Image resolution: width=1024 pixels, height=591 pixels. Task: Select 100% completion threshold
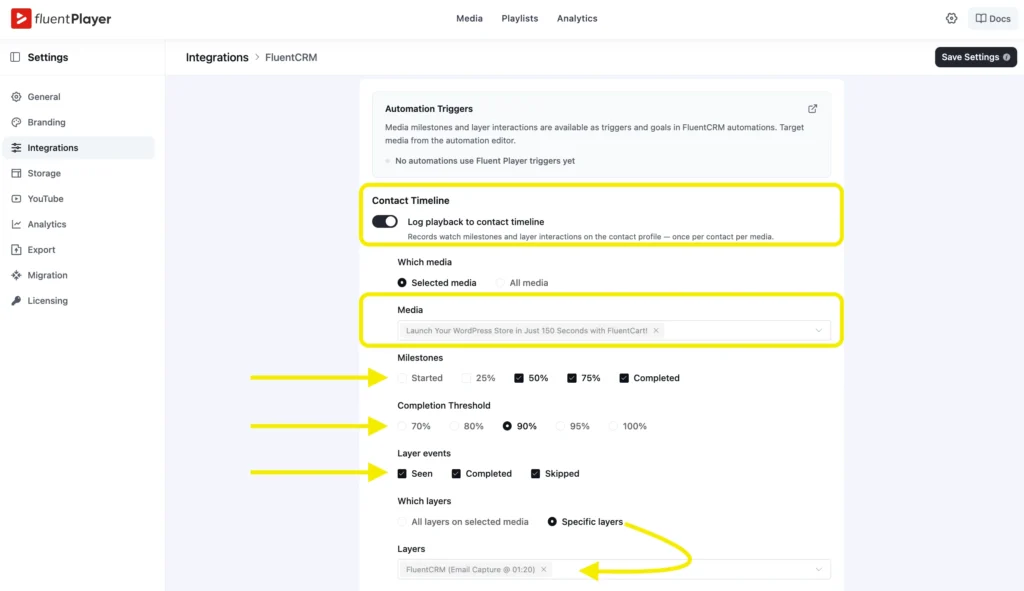tap(613, 426)
